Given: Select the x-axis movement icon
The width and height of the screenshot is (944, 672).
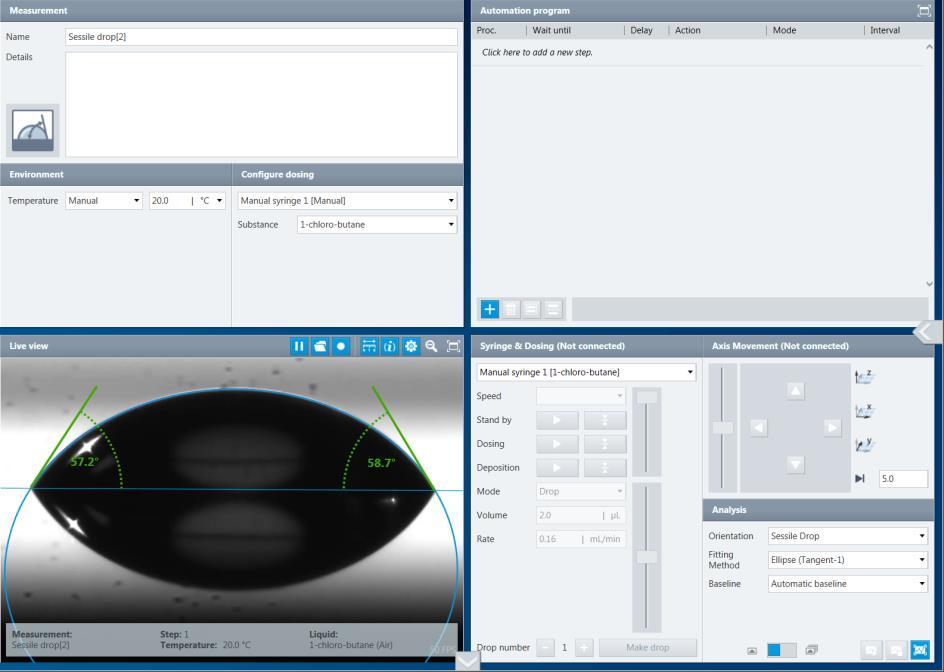Looking at the screenshot, I should (x=865, y=411).
